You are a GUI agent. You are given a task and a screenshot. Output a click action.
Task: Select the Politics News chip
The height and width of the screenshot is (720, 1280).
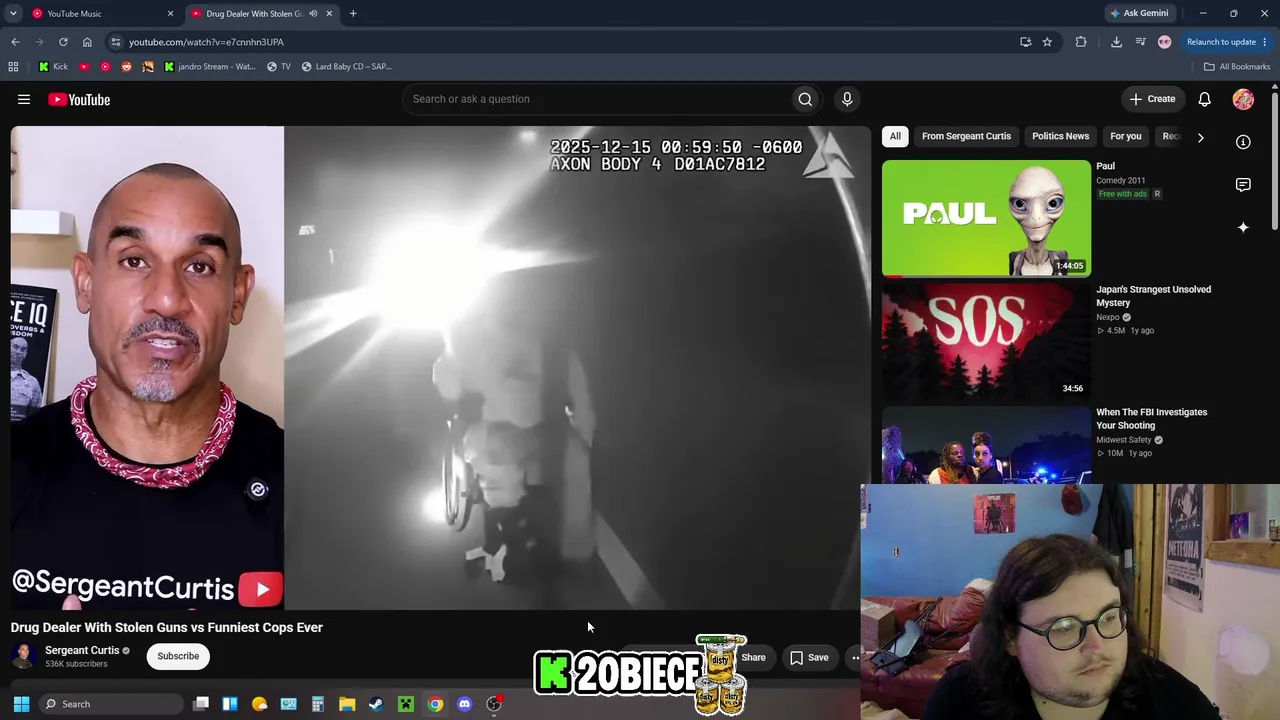coord(1060,136)
